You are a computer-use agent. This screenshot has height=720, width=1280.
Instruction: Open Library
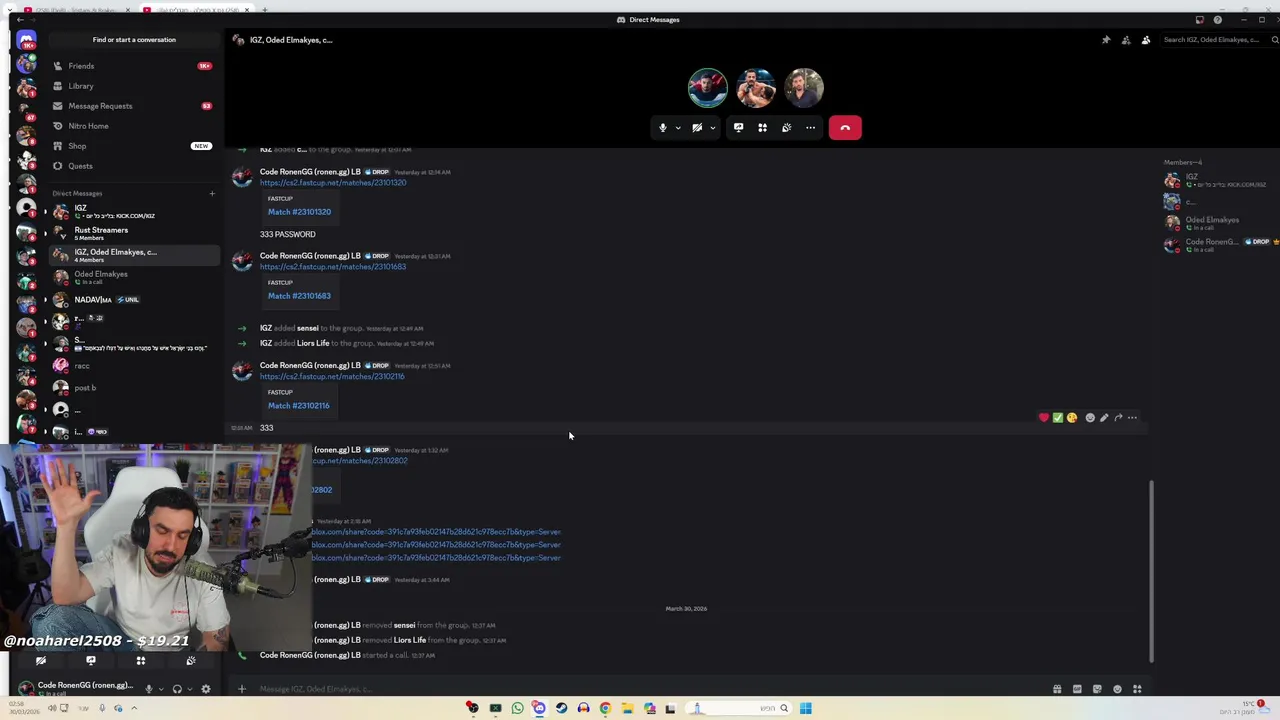133,86
